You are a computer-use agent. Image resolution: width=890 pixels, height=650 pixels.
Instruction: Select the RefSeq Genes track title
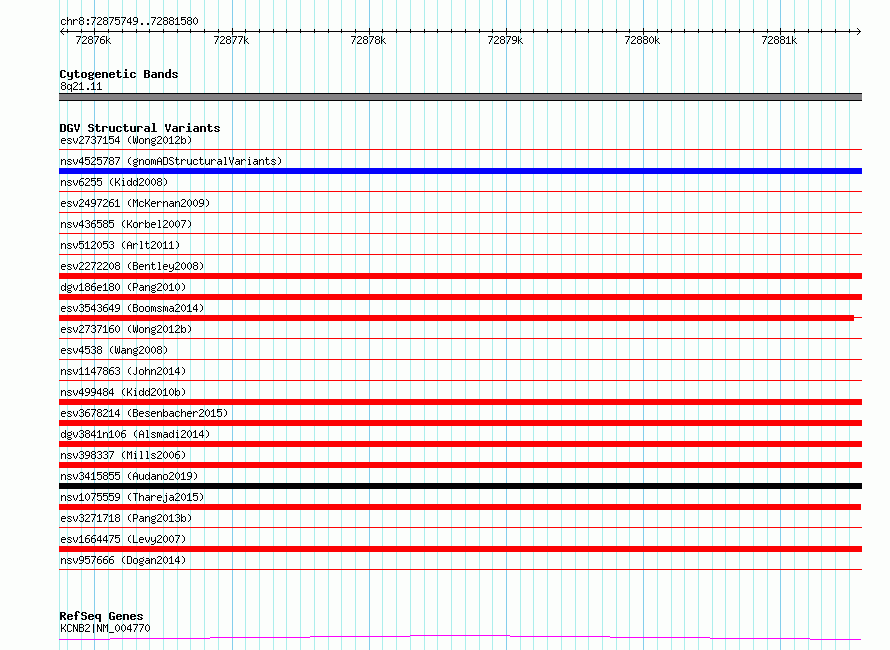101,616
